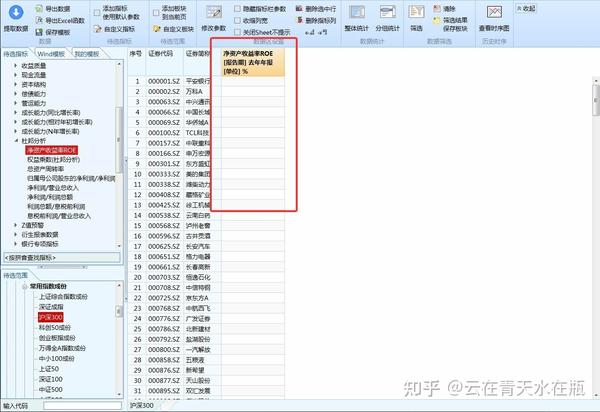600x412 pixels.
Task: Click the 清除 filter icon
Action: coord(437,8)
